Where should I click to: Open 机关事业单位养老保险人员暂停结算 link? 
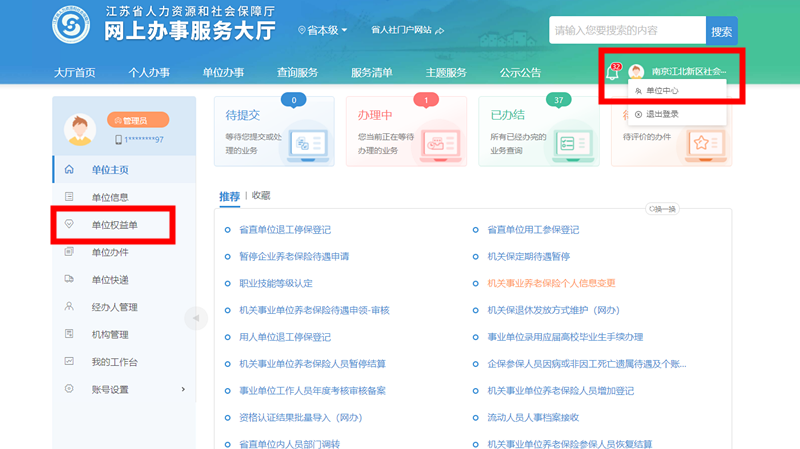pyautogui.click(x=312, y=364)
